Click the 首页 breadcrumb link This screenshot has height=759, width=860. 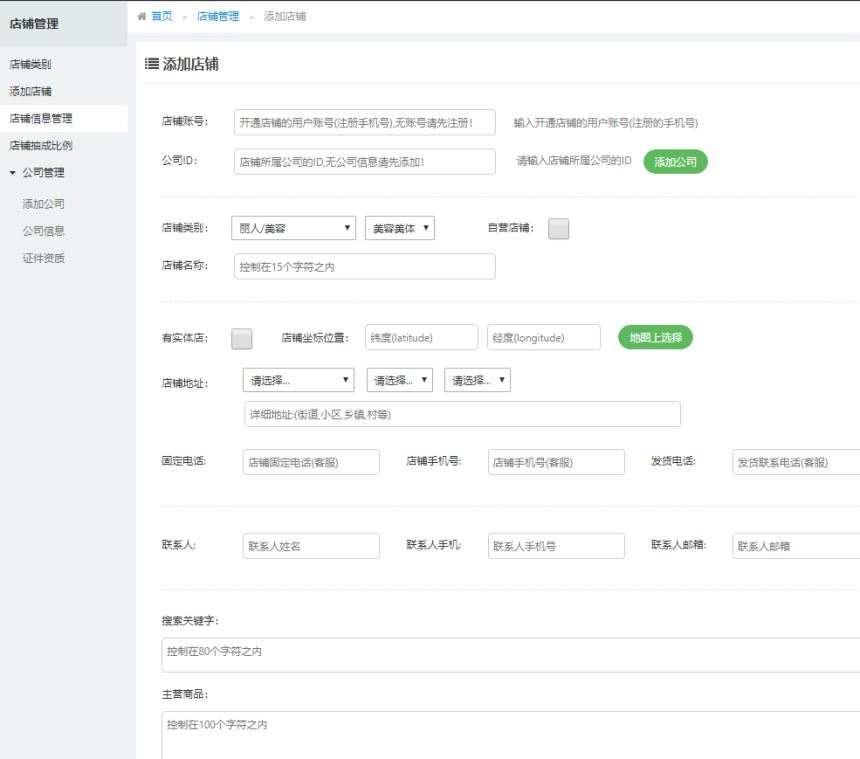pyautogui.click(x=162, y=16)
